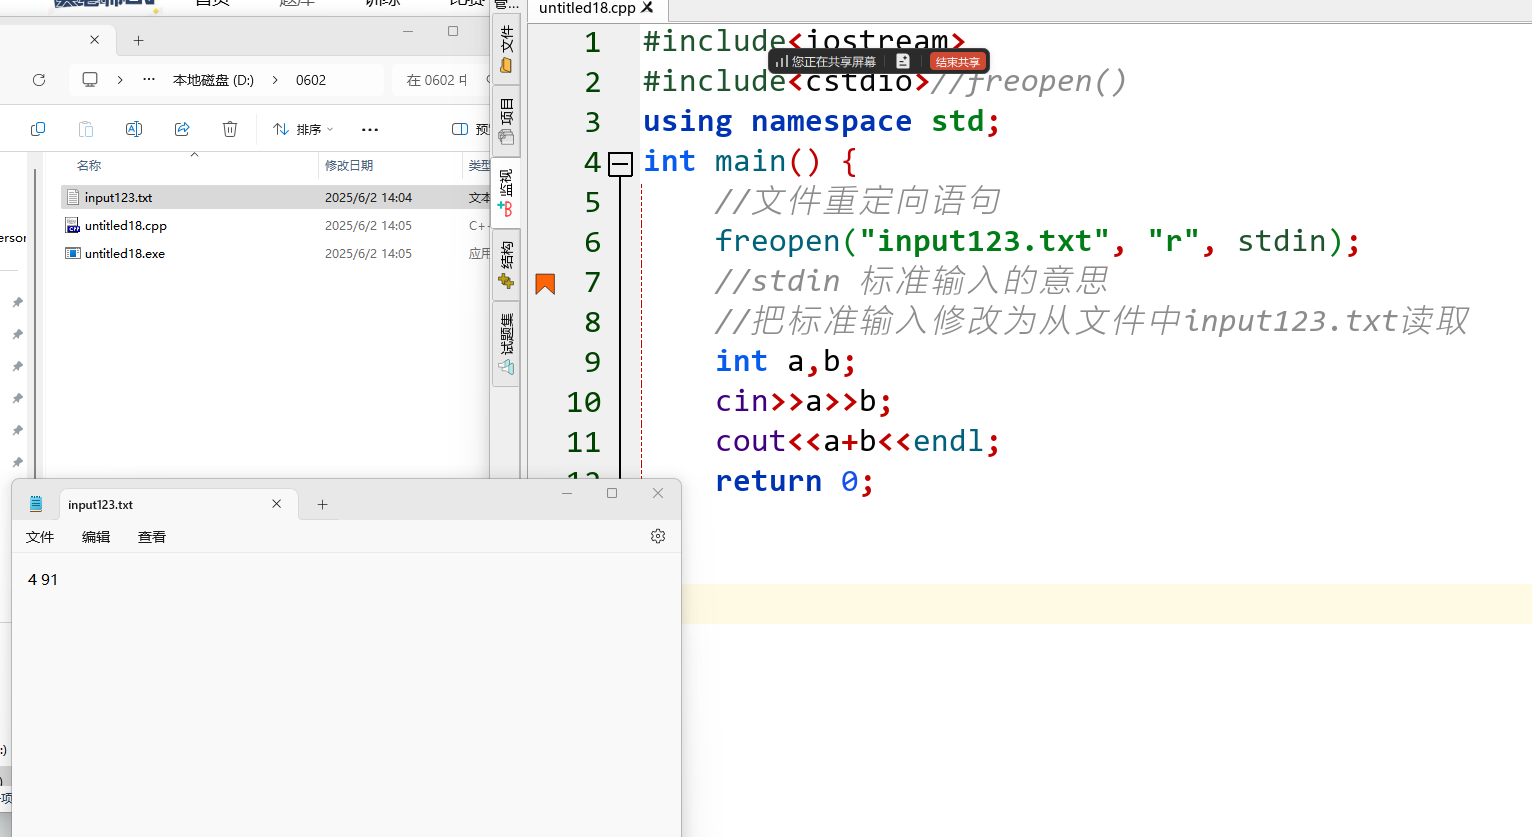Click the copy icon in Explorer toolbar
Image resolution: width=1532 pixels, height=837 pixels.
click(x=38, y=129)
